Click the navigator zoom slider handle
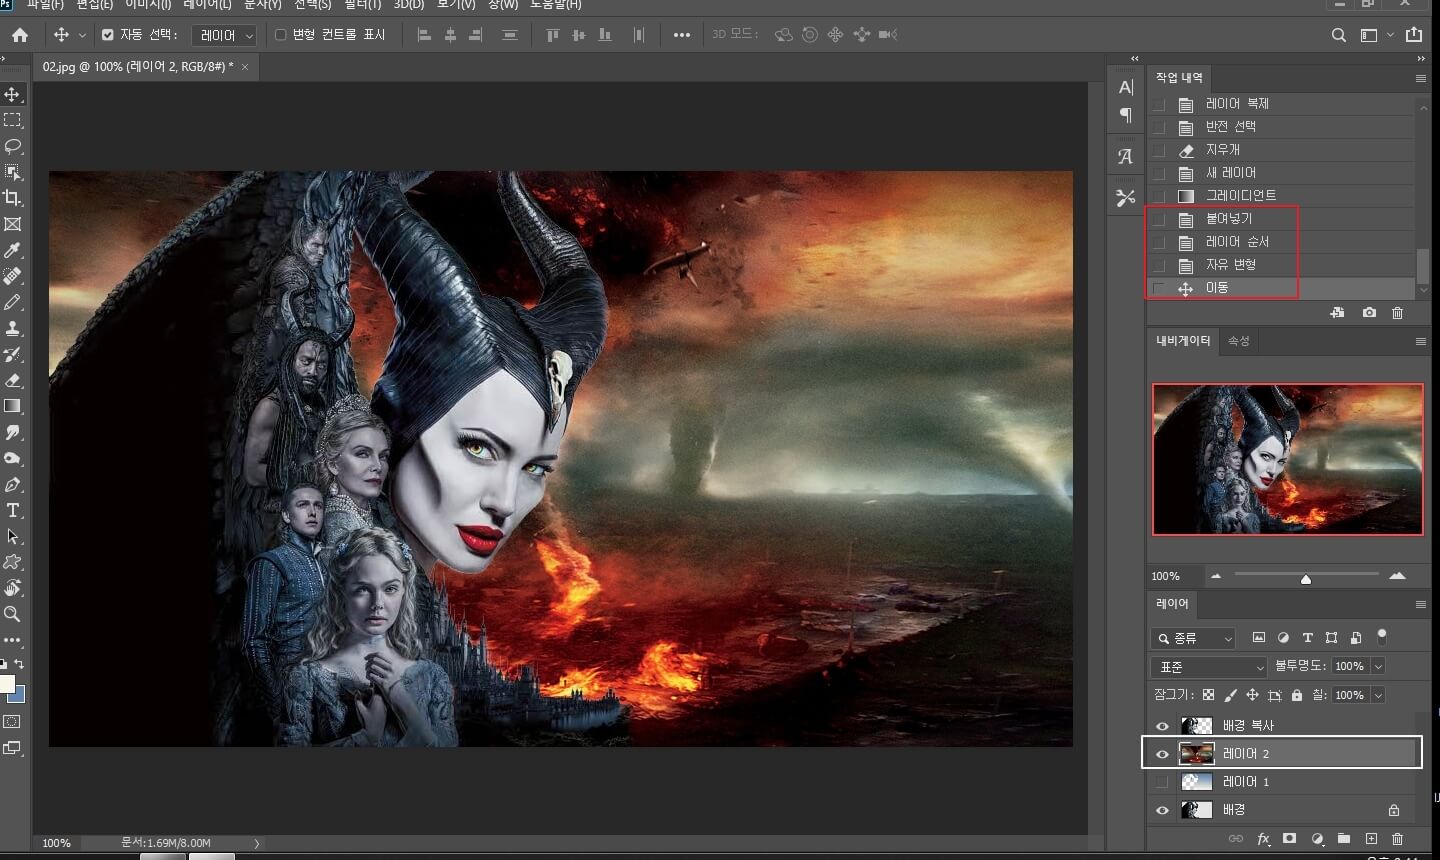 point(1305,579)
